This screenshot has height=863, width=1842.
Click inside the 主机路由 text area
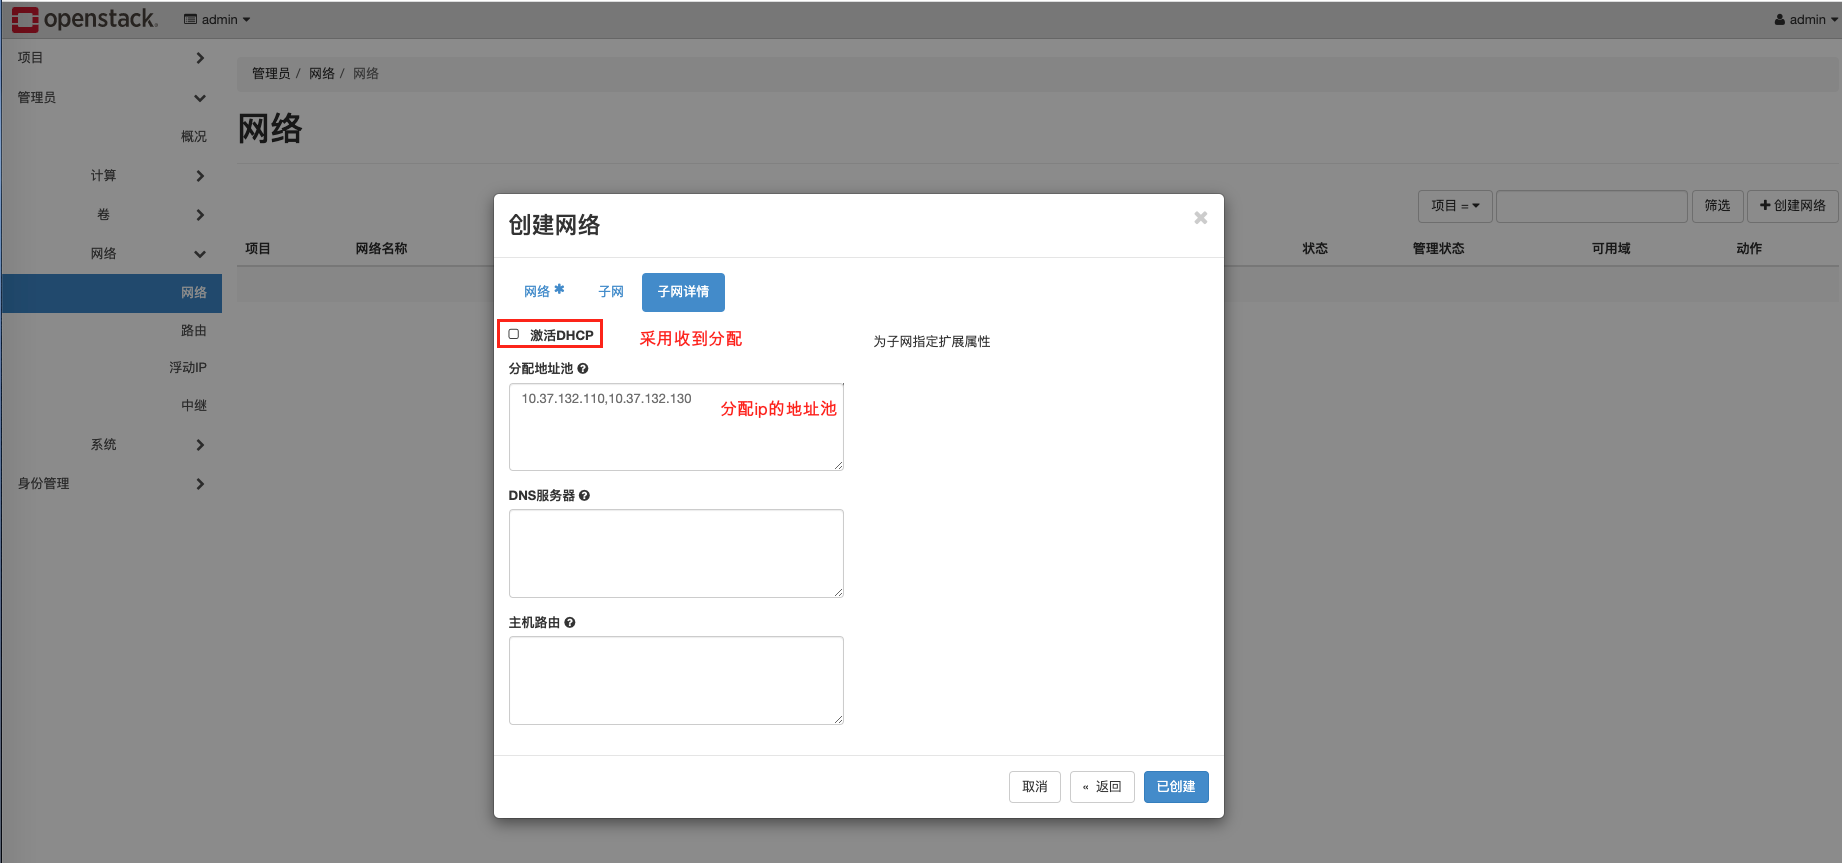[x=676, y=680]
